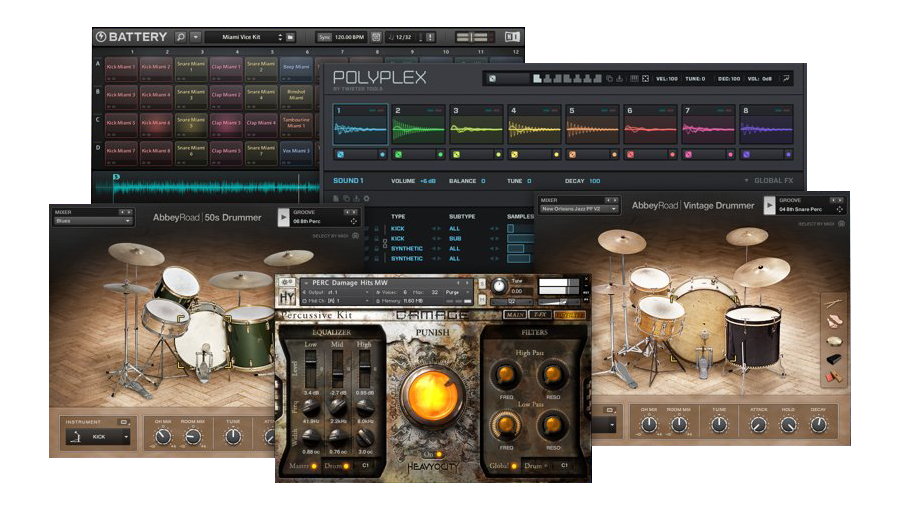
Task: Select the drumsticks icon in Vintage Drummer sidebar
Action: coord(834,303)
